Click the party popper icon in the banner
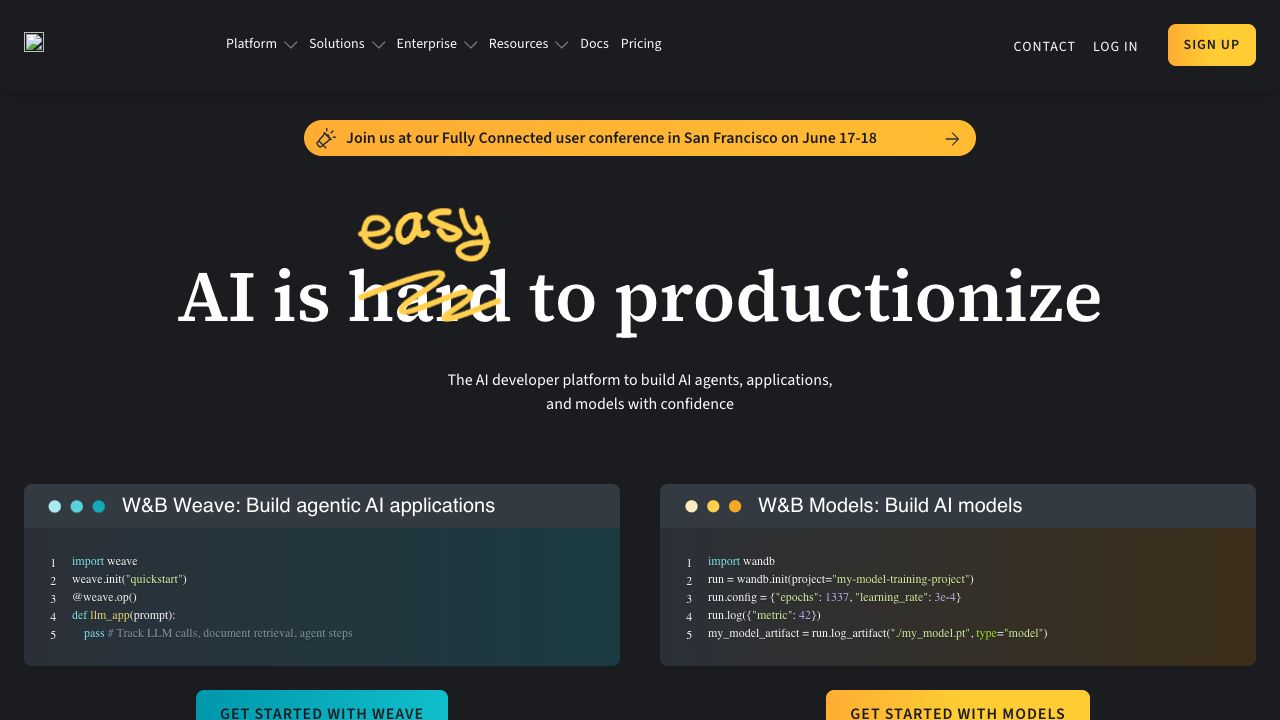Screen dimensions: 1280x720 tap(326, 139)
